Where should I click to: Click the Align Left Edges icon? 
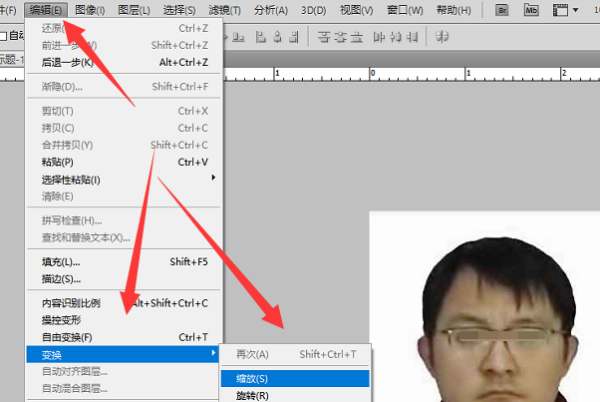261,37
